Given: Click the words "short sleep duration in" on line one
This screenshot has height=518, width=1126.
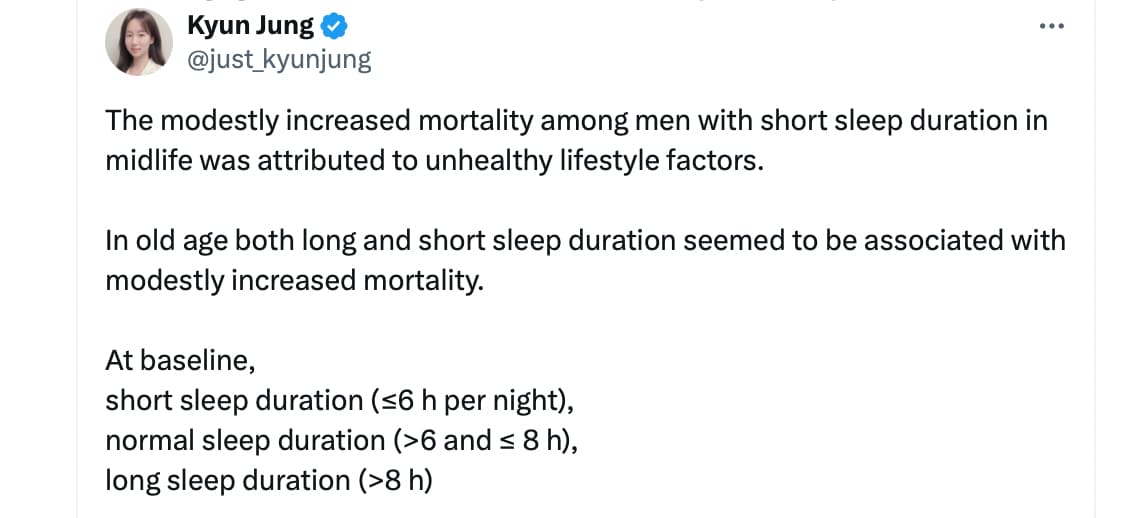Looking at the screenshot, I should point(904,121).
